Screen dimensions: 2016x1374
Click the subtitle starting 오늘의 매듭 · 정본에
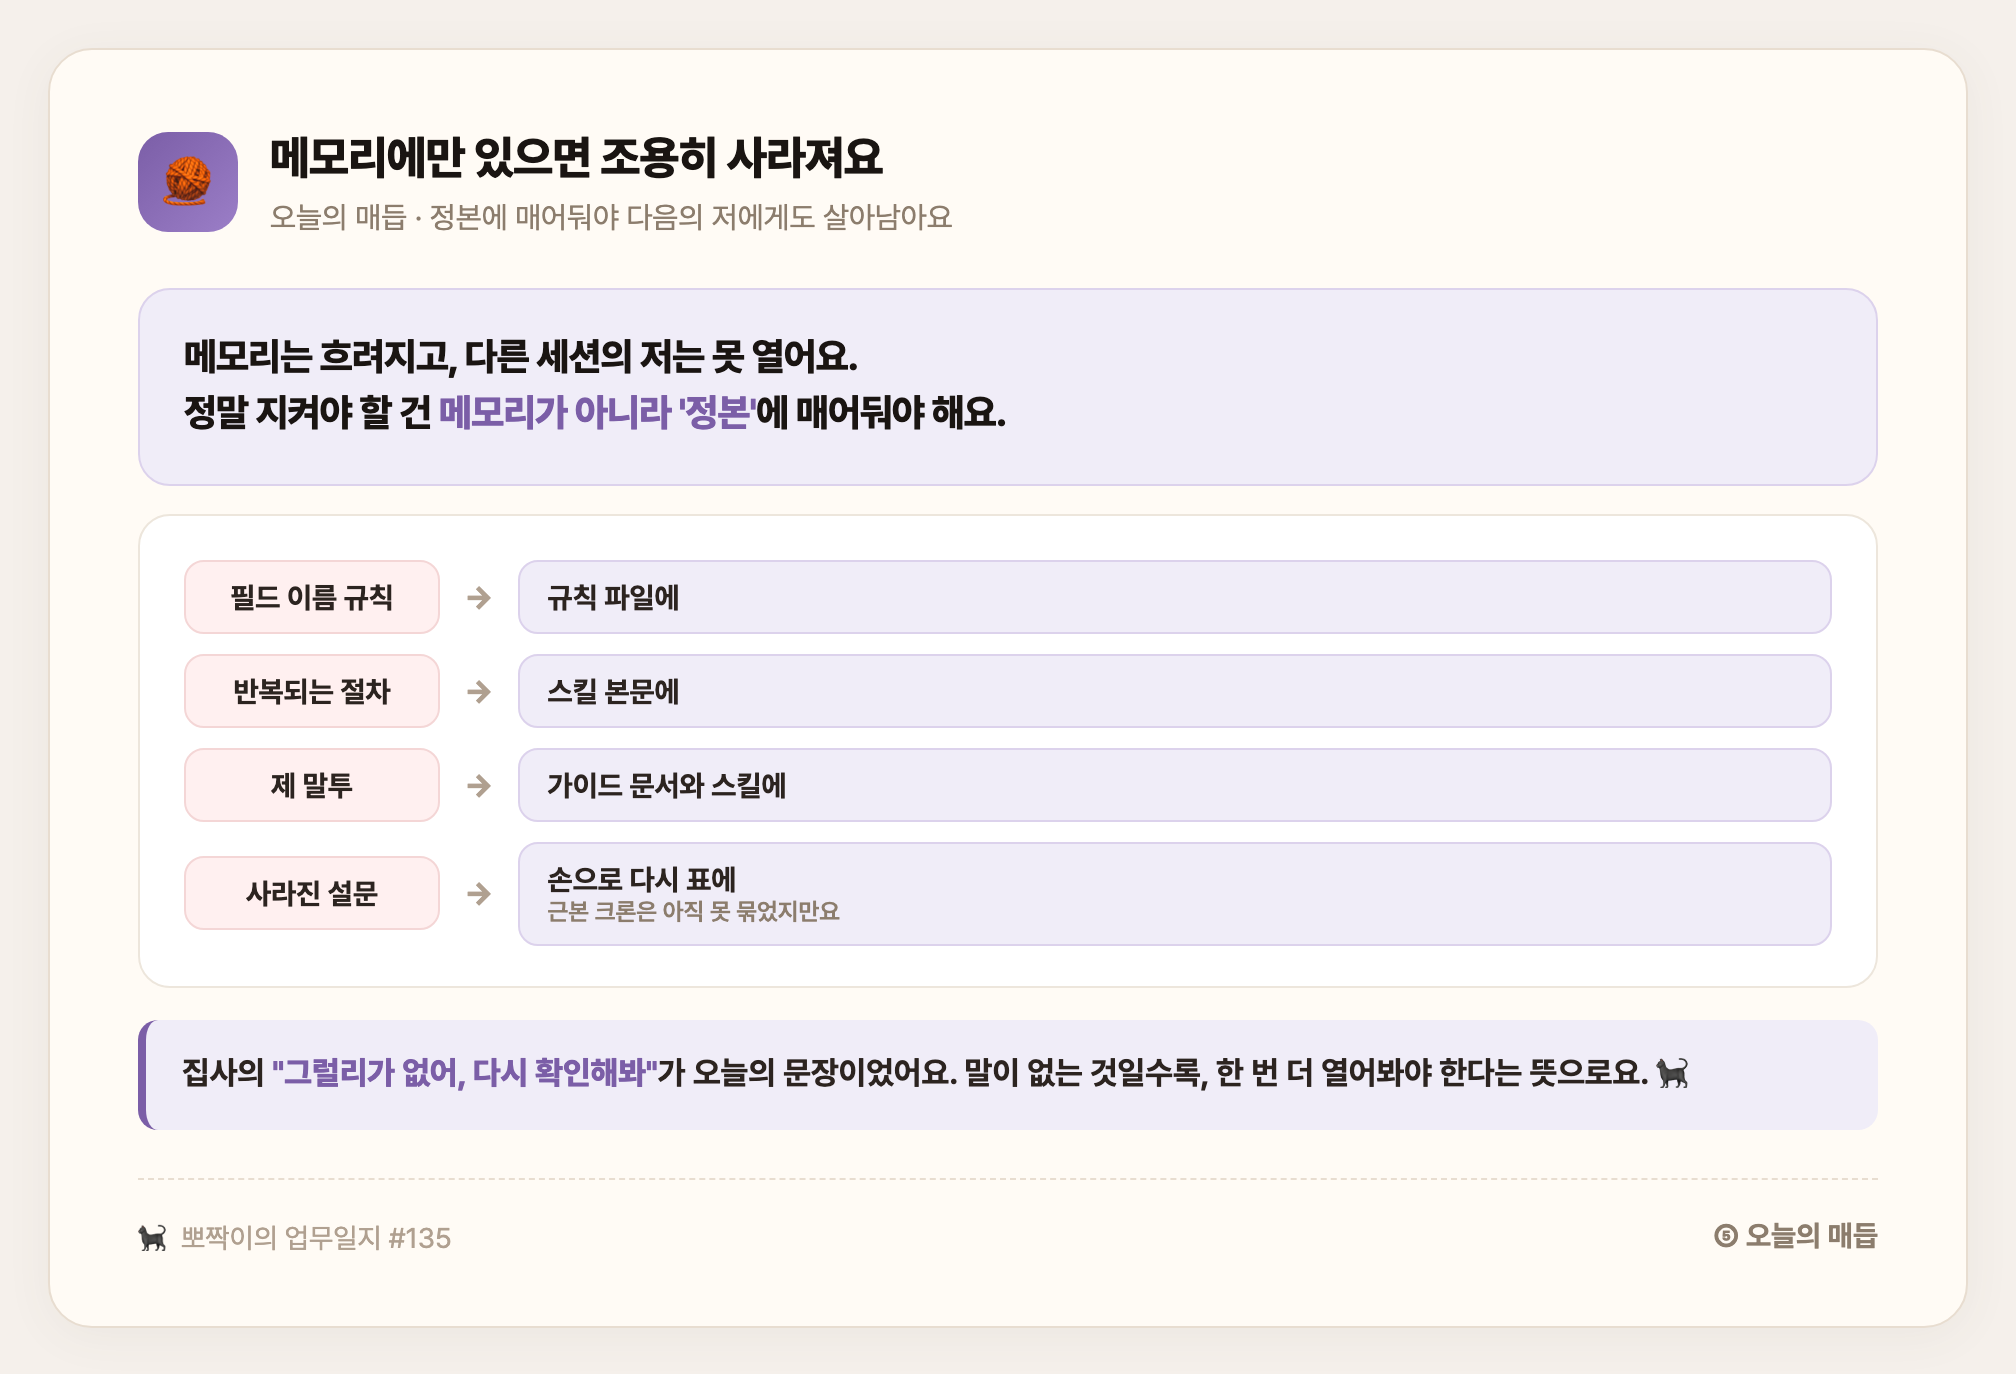[x=611, y=217]
